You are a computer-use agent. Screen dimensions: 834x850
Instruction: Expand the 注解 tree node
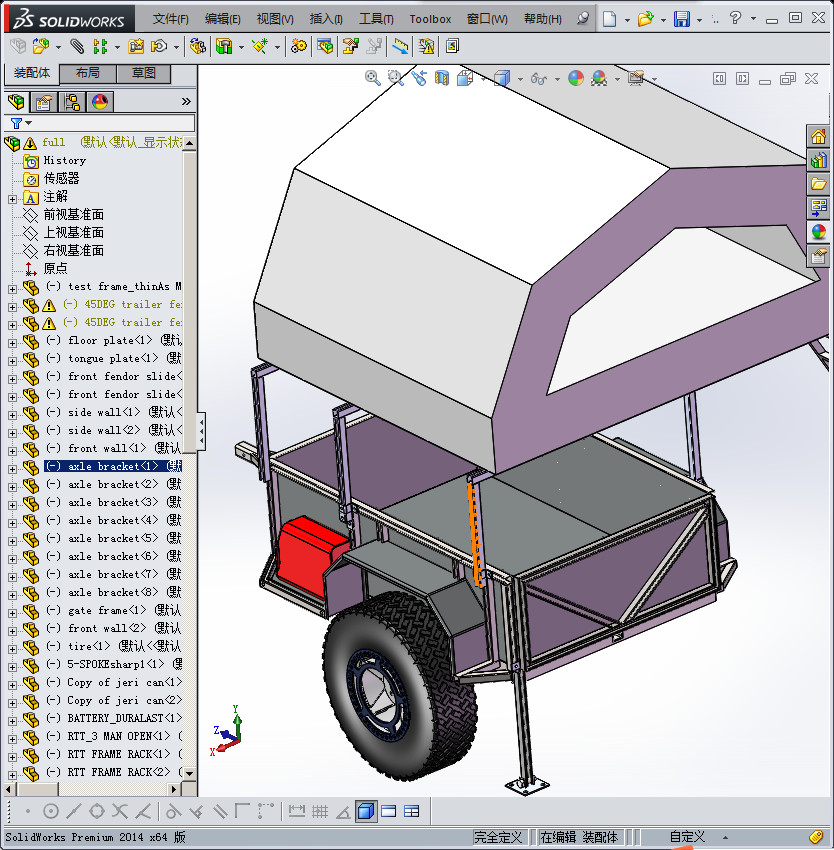(12, 199)
